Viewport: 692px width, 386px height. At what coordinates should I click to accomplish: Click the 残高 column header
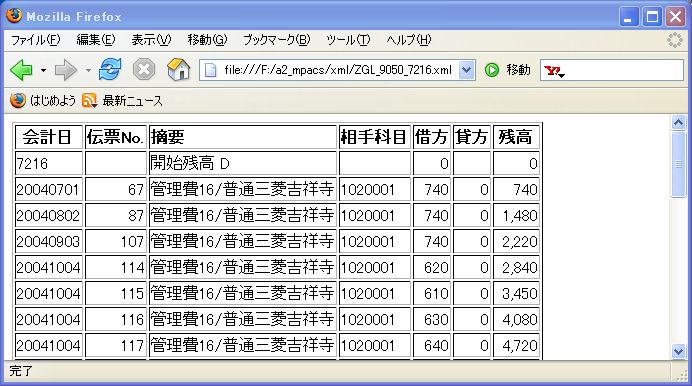(x=516, y=137)
